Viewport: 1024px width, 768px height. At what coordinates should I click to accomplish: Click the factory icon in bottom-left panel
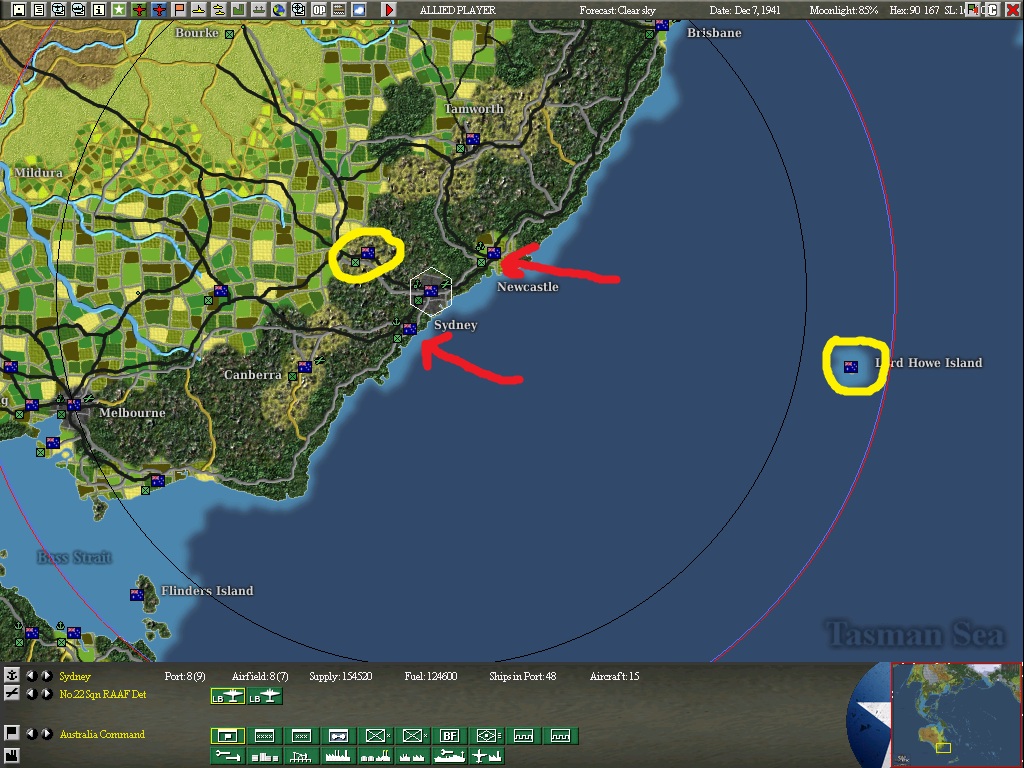pyautogui.click(x=11, y=758)
